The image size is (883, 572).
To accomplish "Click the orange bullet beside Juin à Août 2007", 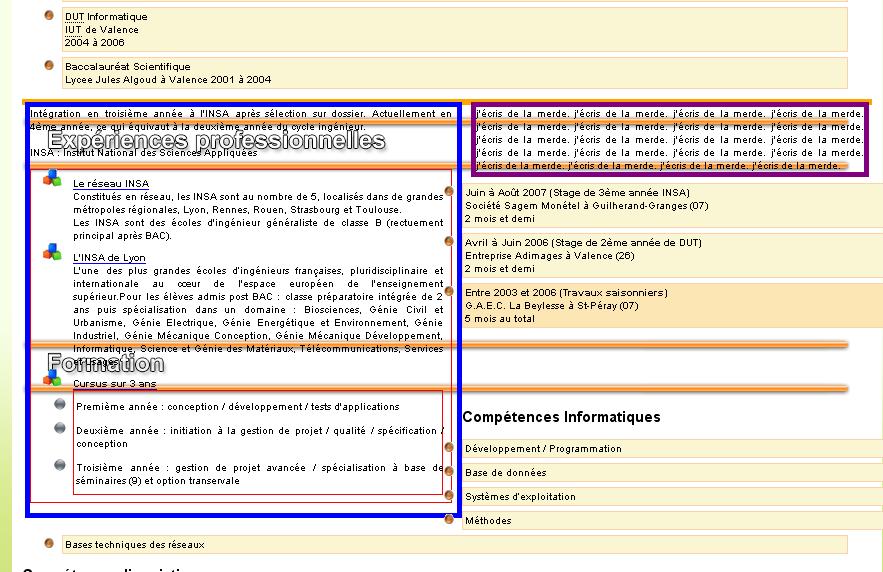I will [449, 191].
